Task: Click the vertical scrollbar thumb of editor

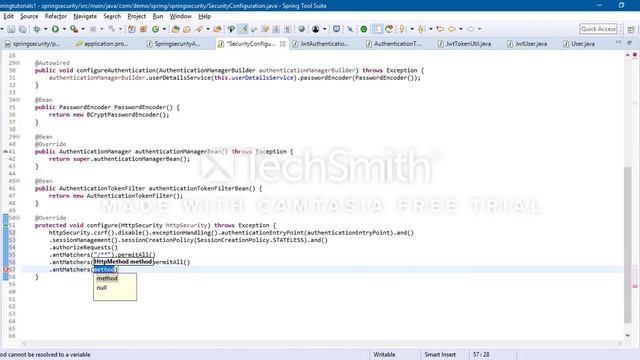Action: (x=628, y=244)
